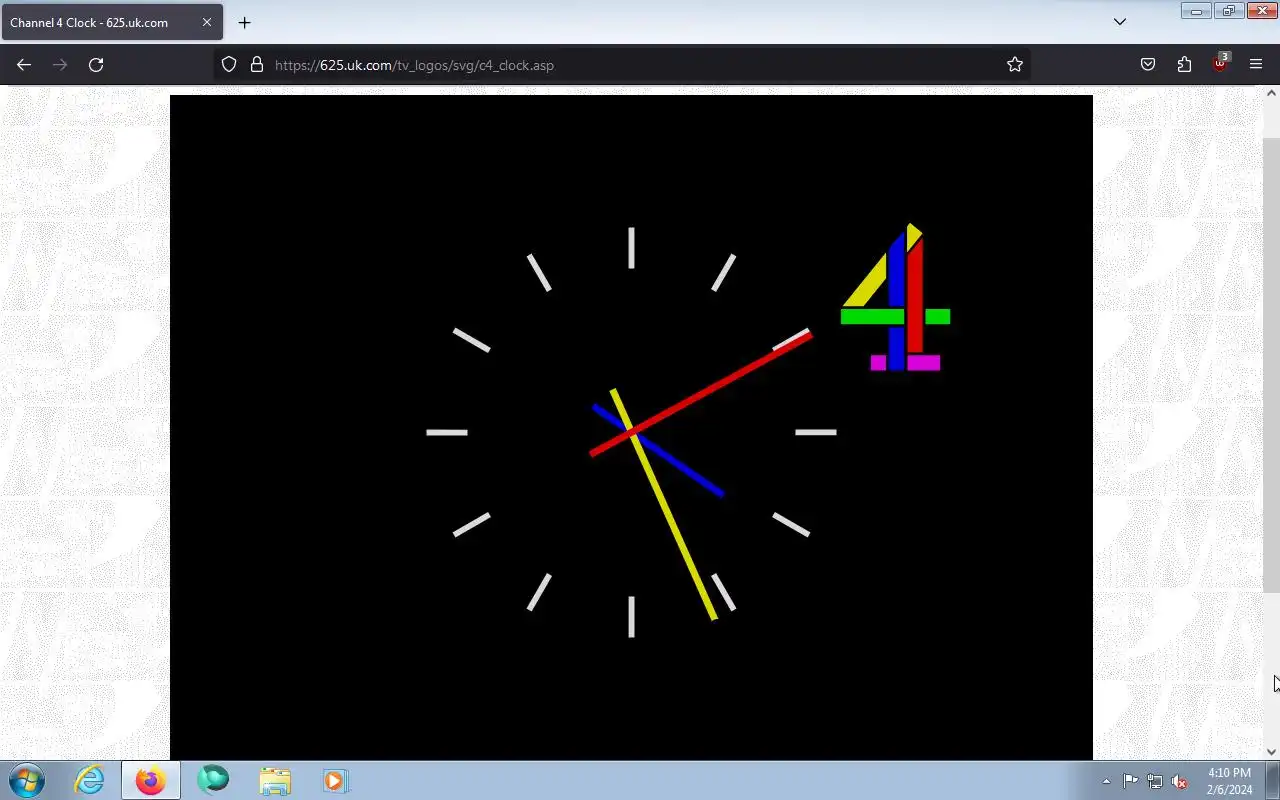1280x800 pixels.
Task: Launch Internet Explorer from the taskbar
Action: coord(90,780)
